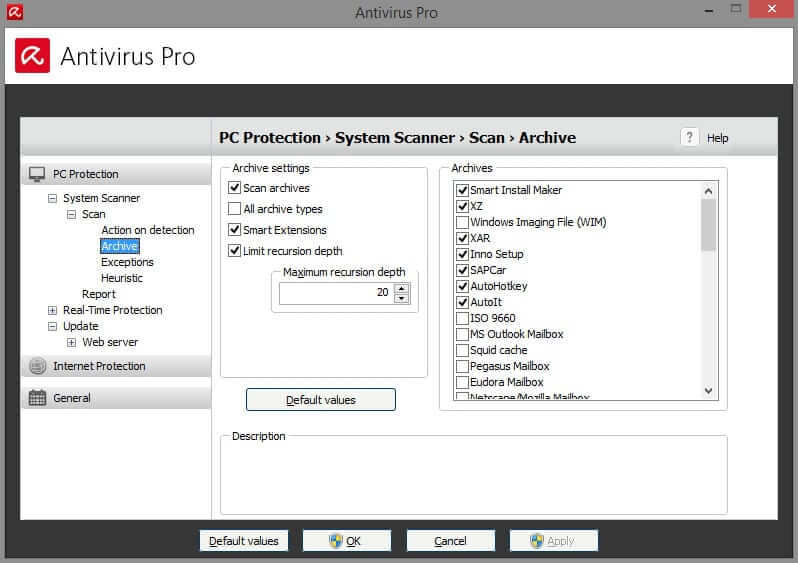Click Default values under Archive settings
798x563 pixels.
pos(321,400)
